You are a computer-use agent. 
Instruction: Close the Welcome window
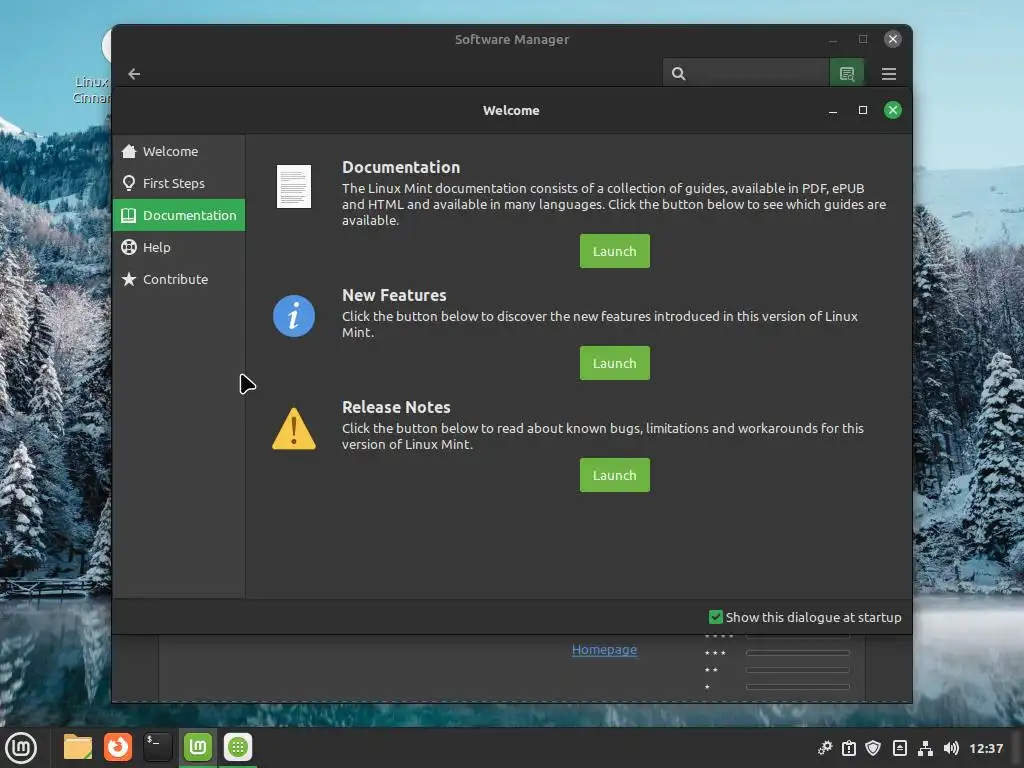pos(893,110)
